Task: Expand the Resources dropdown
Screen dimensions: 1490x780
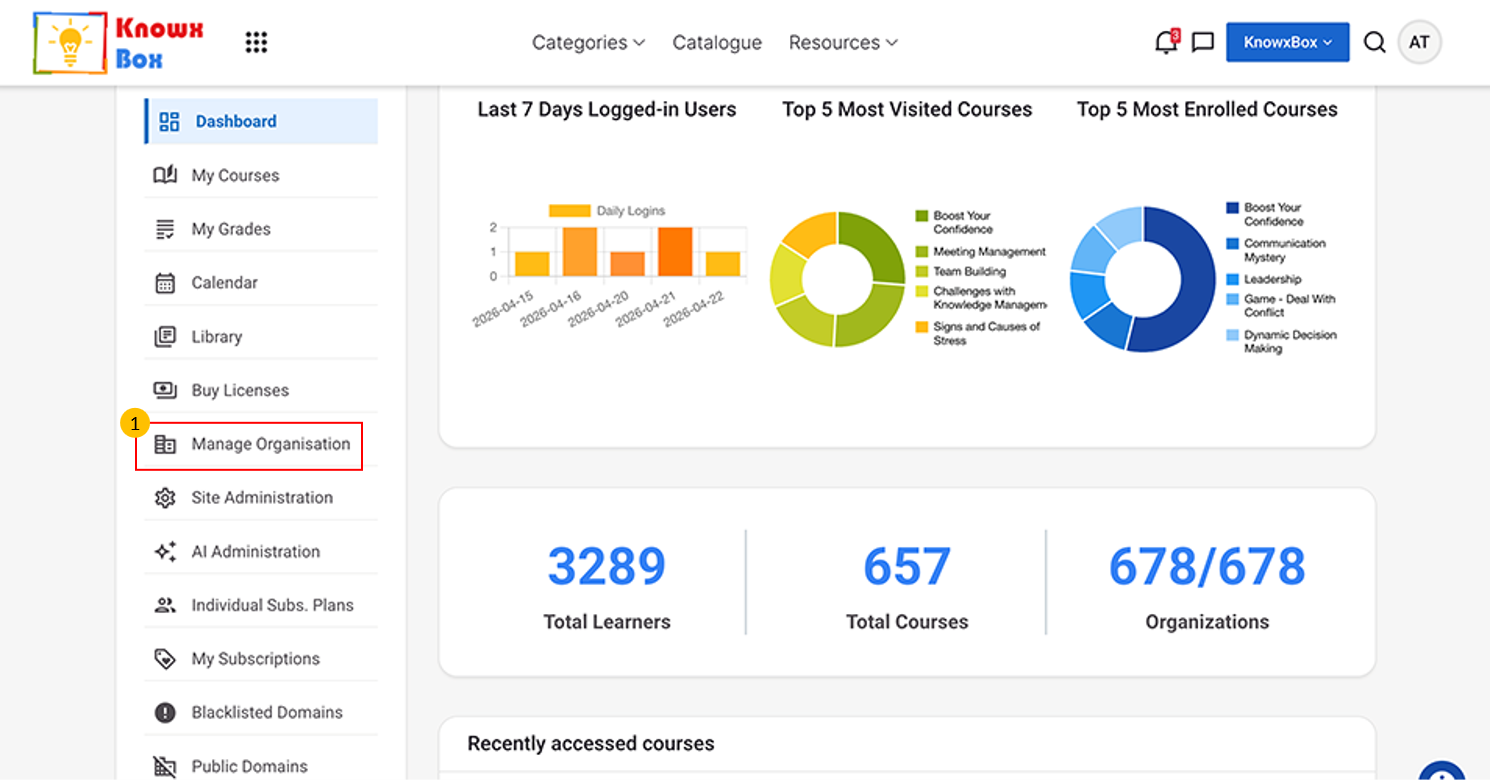Action: (843, 42)
